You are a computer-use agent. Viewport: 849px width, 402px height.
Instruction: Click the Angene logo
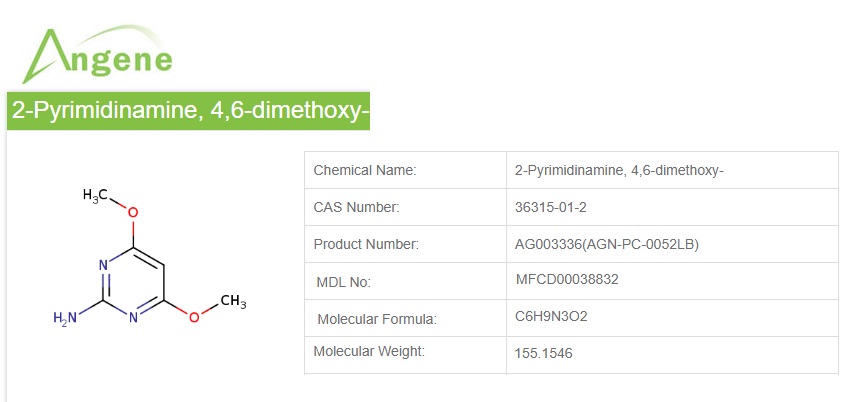96,55
